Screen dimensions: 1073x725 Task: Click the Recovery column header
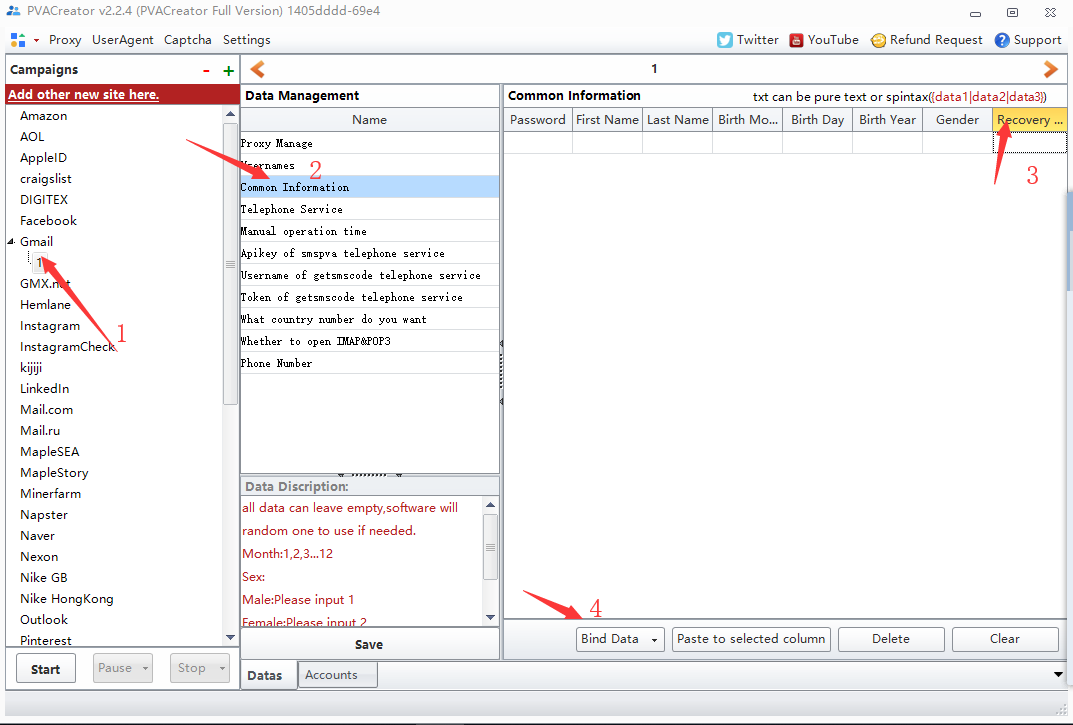tap(1029, 120)
